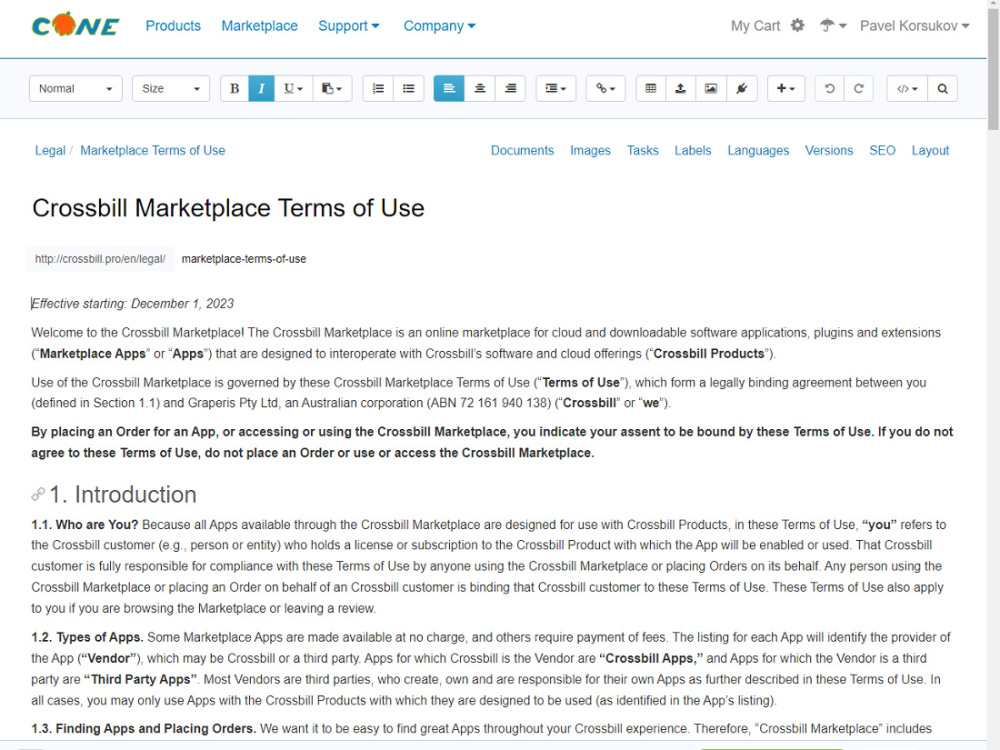Open the Normal paragraph style dropdown
Viewport: 1000px width, 750px height.
tap(75, 89)
